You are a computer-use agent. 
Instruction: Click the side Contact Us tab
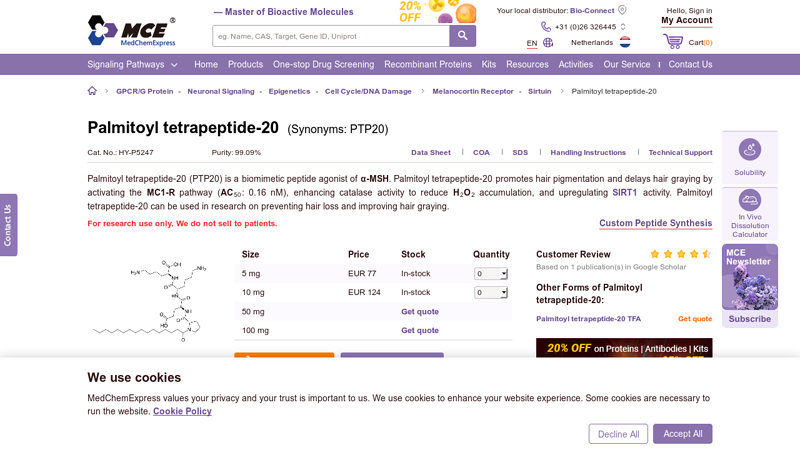coord(8,225)
